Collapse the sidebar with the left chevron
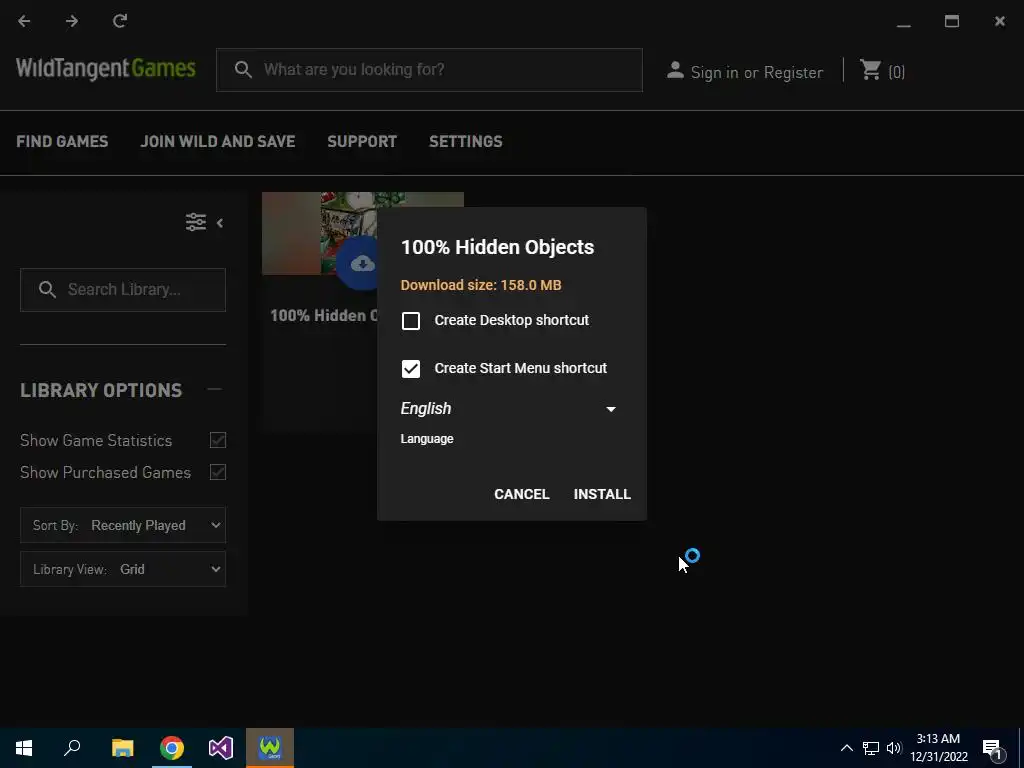The width and height of the screenshot is (1024, 768). click(220, 223)
